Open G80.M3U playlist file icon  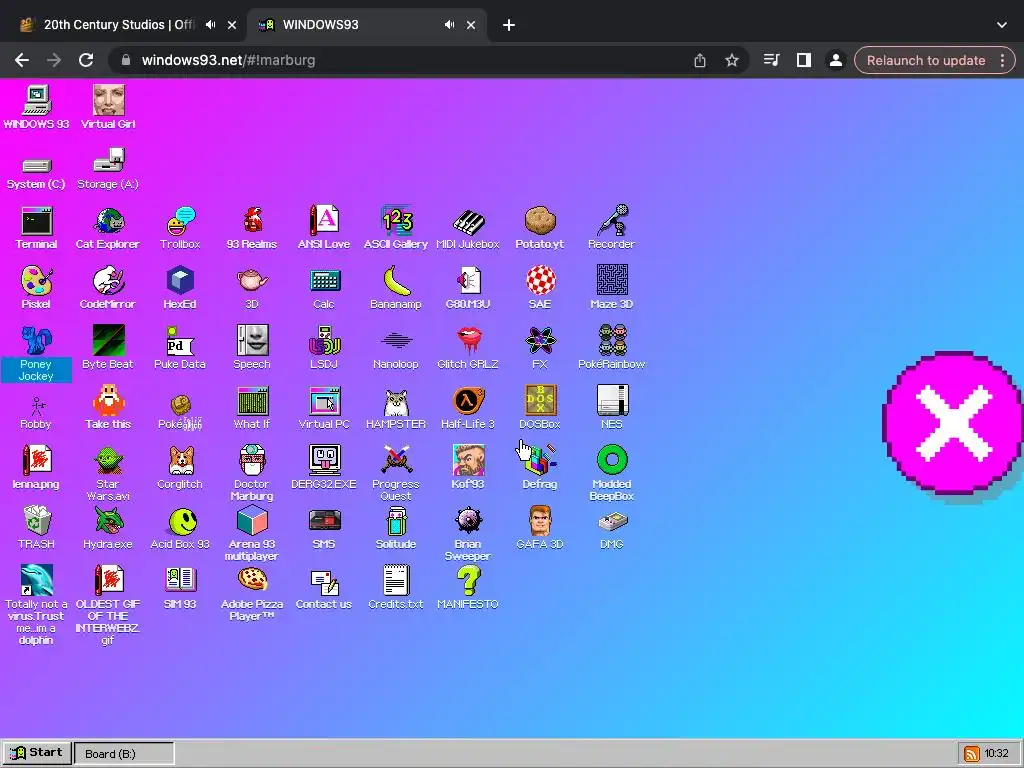click(468, 288)
